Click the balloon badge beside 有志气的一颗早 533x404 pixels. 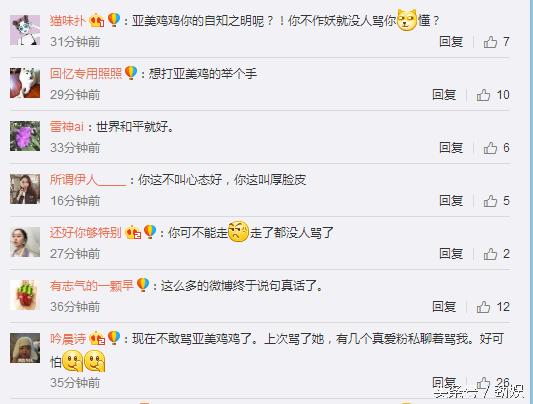point(143,285)
